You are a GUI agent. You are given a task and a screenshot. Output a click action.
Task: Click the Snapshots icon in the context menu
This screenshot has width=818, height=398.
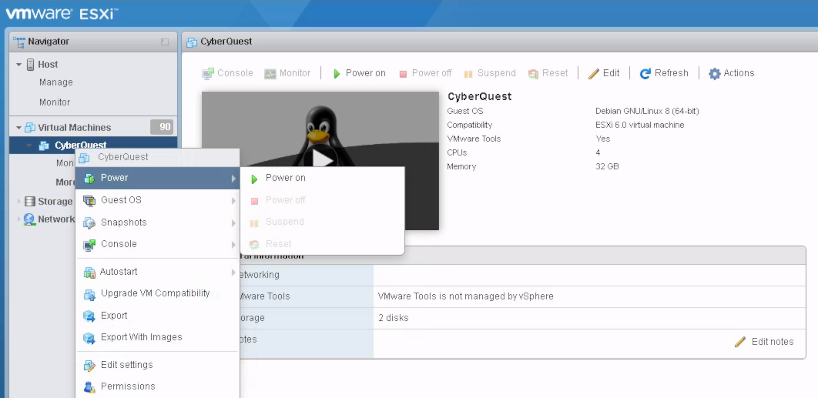click(90, 223)
